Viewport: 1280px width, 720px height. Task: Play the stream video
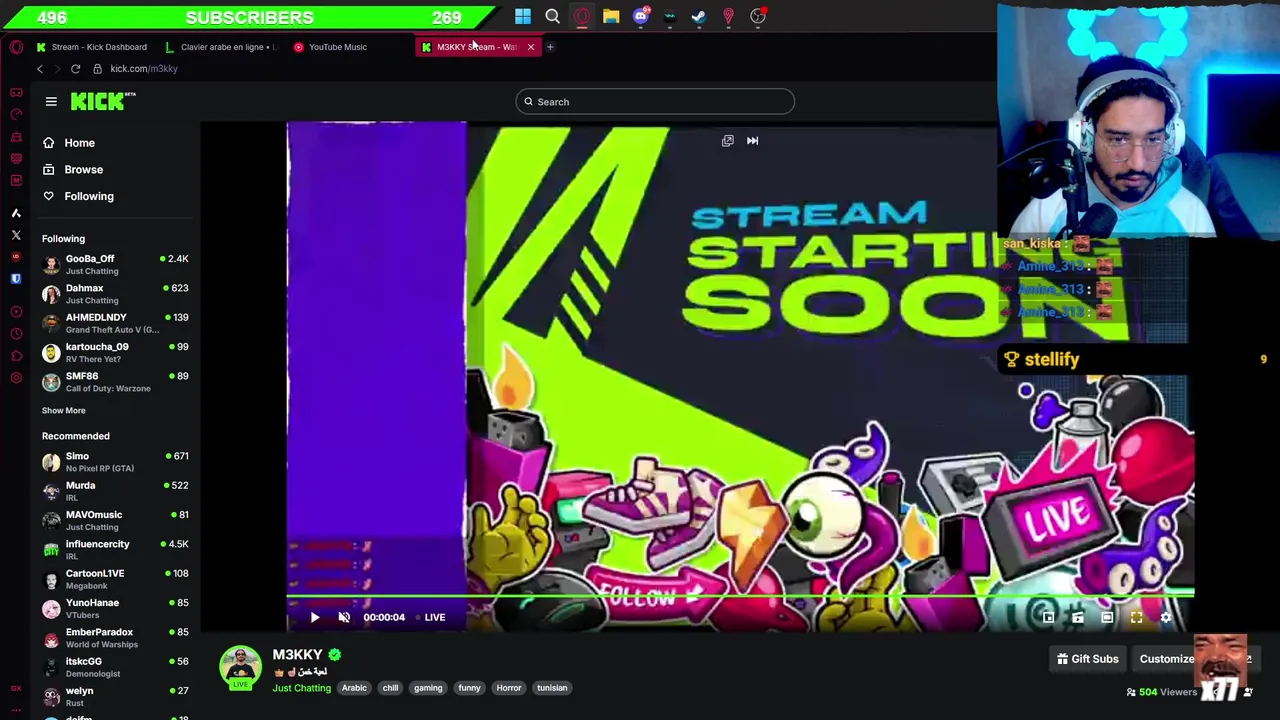314,617
